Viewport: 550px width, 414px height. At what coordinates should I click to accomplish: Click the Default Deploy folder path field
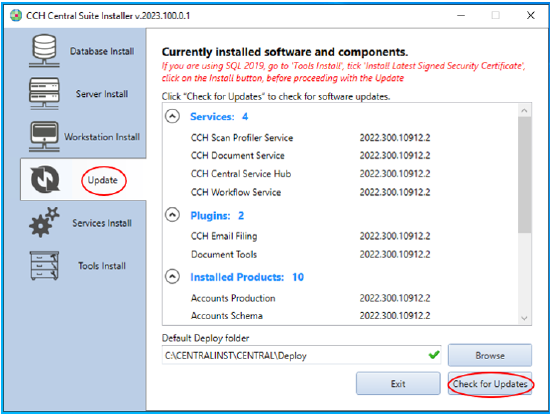(301, 355)
